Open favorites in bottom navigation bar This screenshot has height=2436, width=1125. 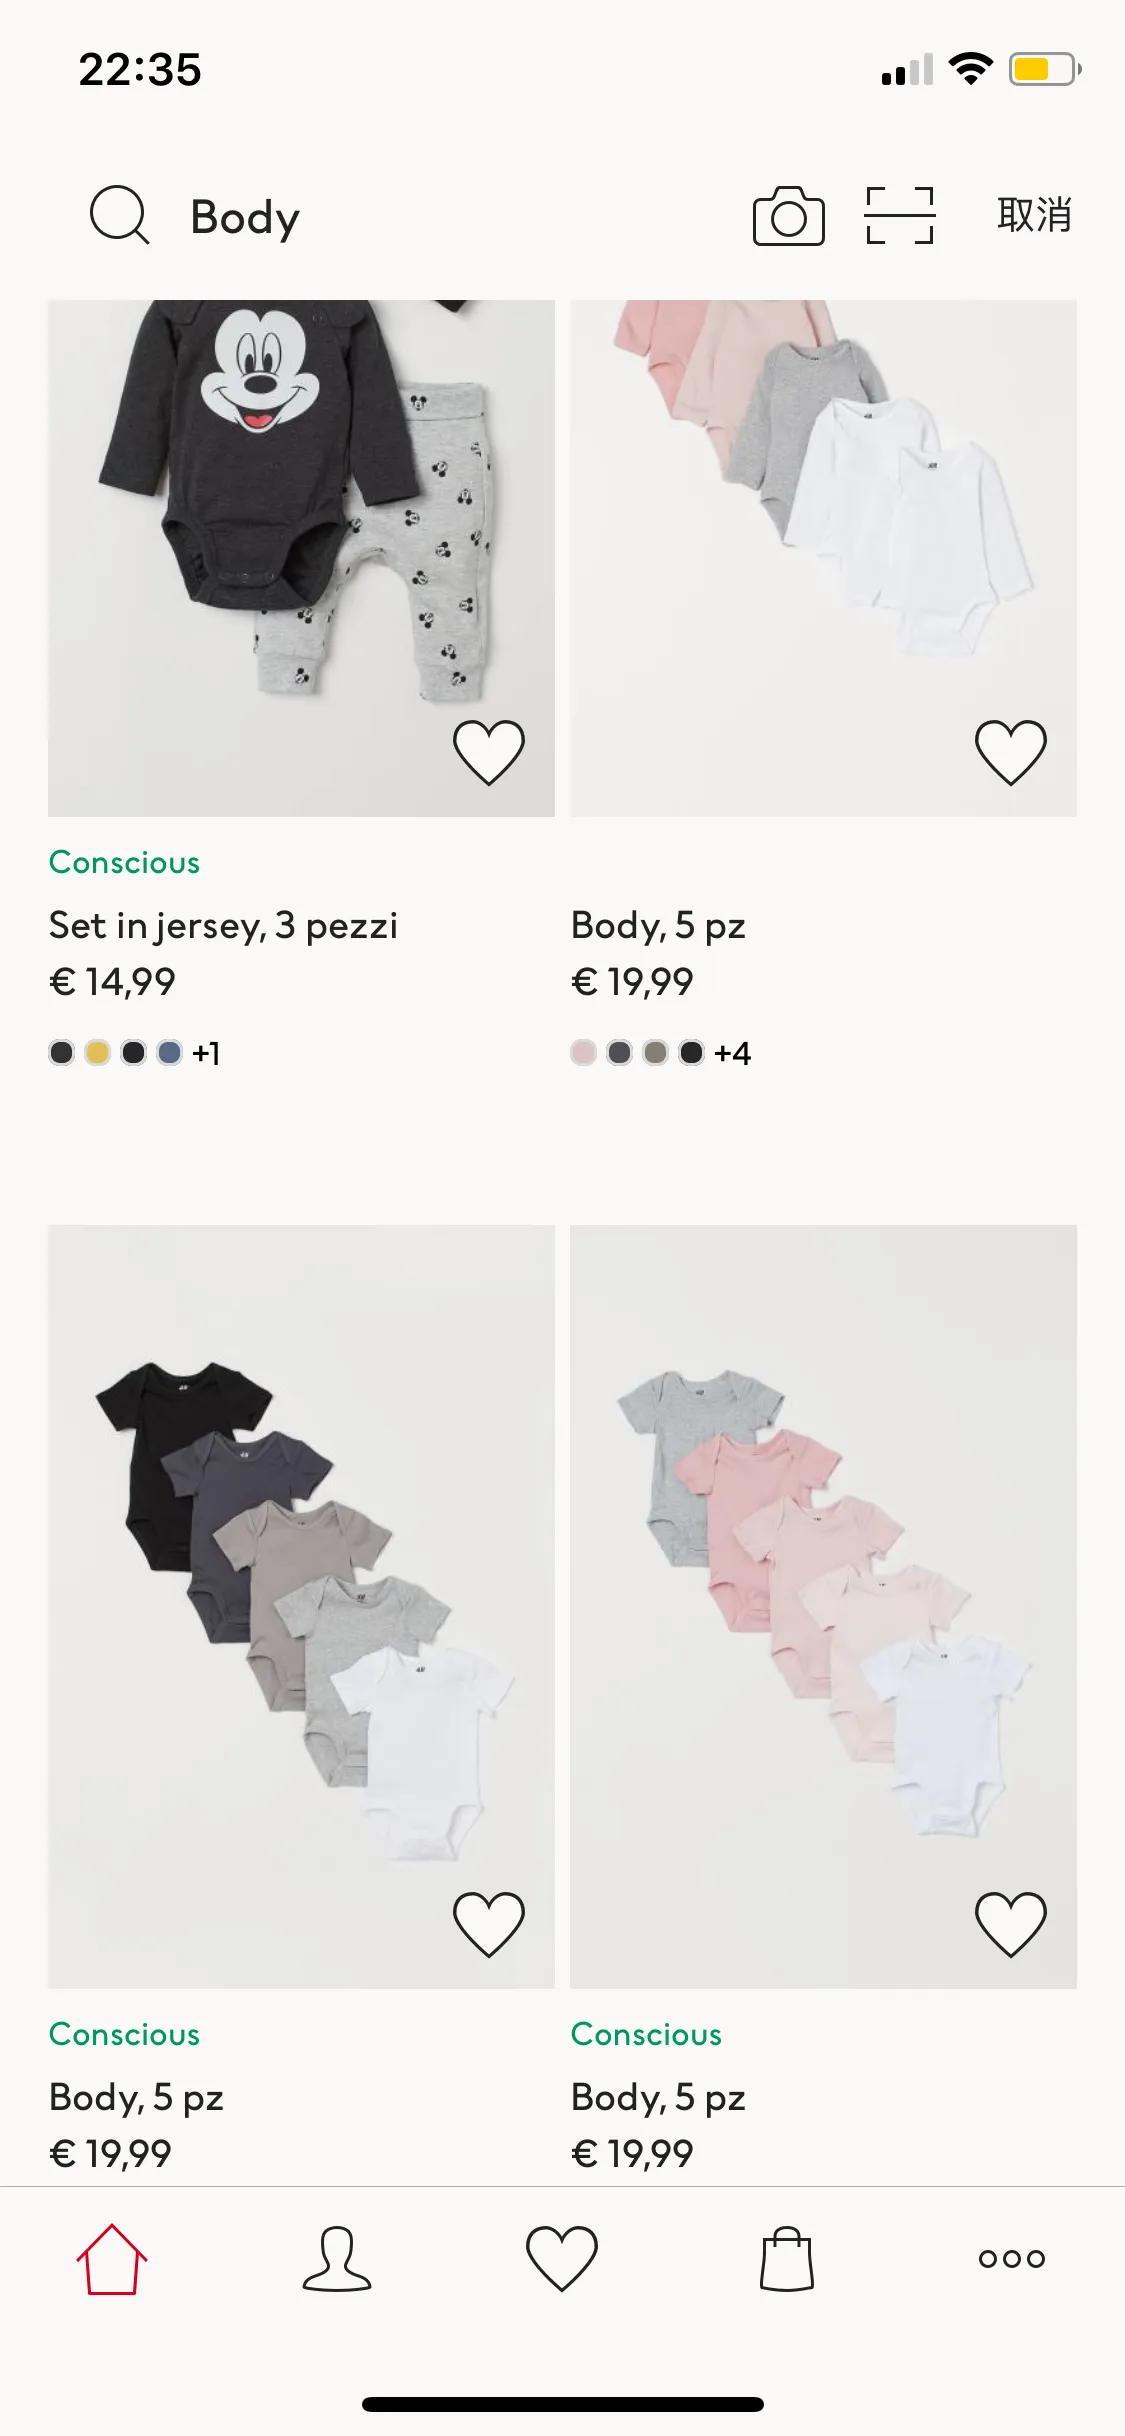coord(562,2259)
